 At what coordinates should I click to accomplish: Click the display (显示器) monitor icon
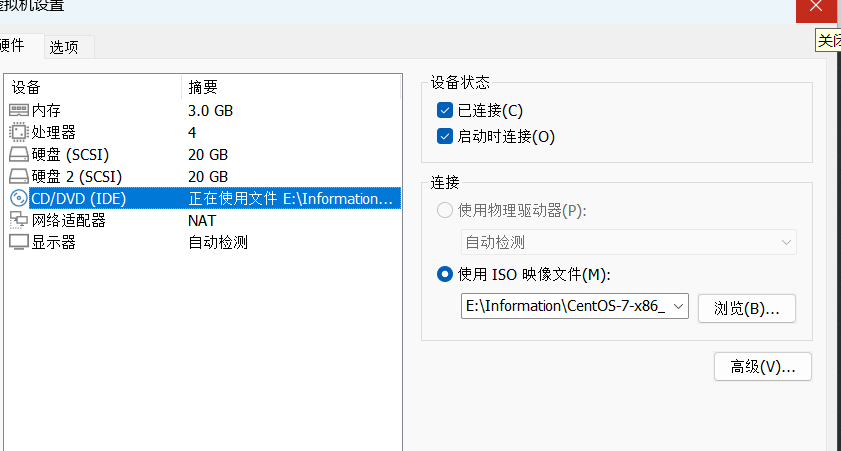coord(19,242)
